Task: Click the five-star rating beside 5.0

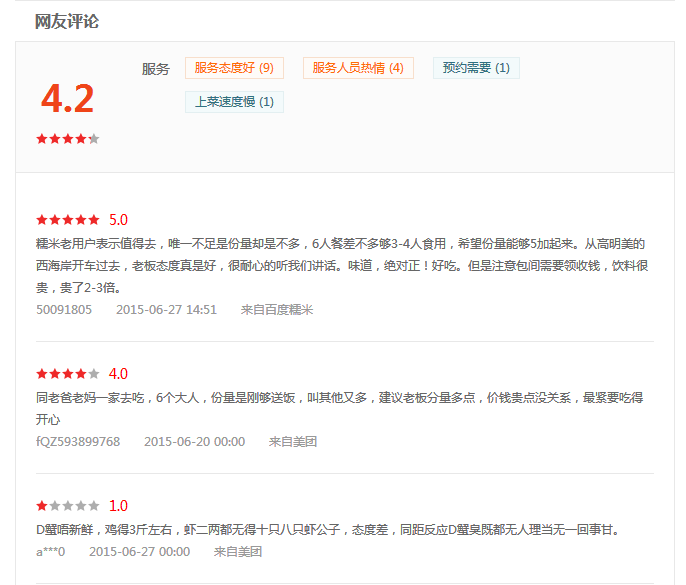Action: pyautogui.click(x=68, y=220)
